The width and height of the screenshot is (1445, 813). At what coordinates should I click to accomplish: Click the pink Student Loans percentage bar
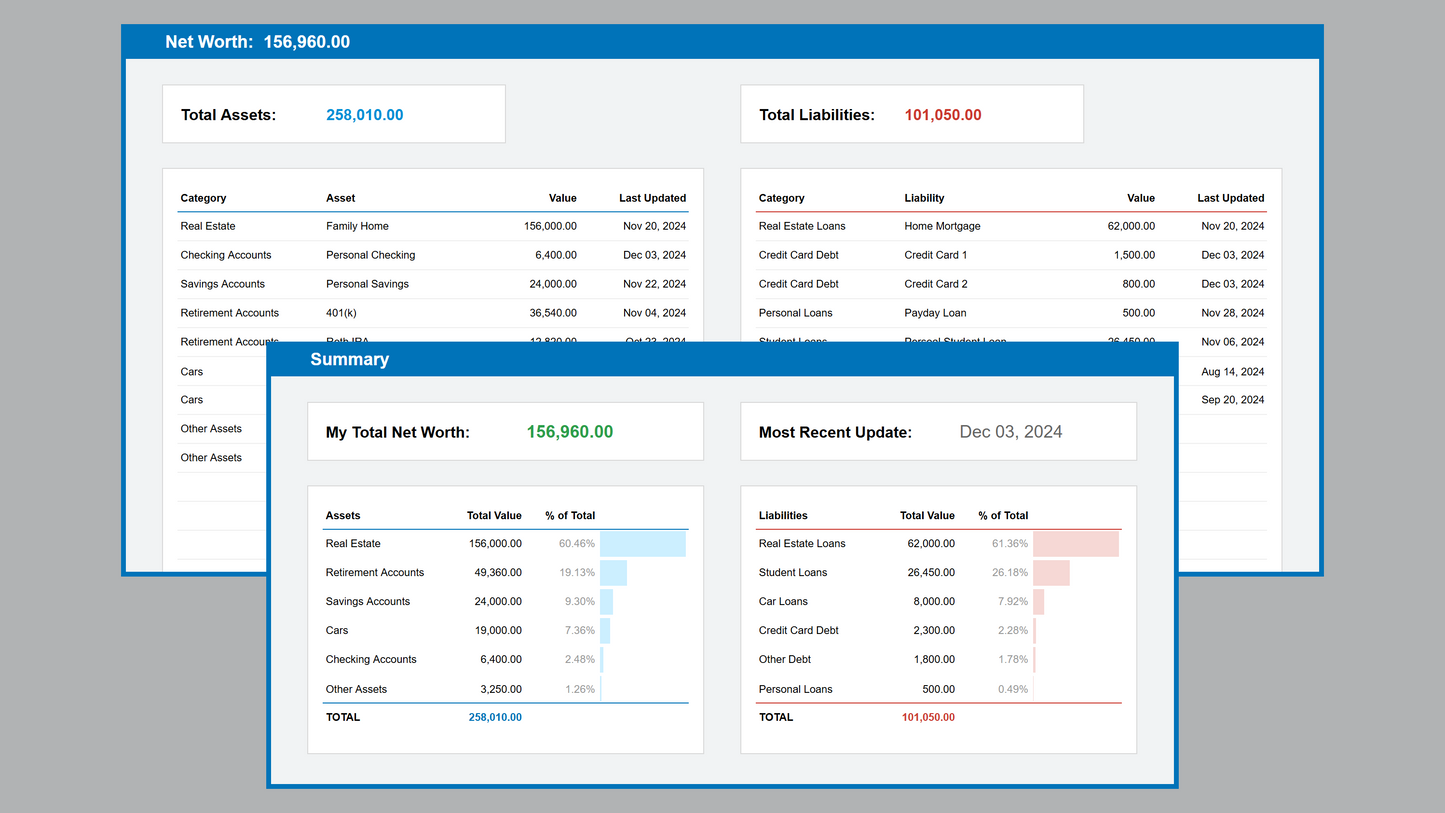(x=1051, y=573)
